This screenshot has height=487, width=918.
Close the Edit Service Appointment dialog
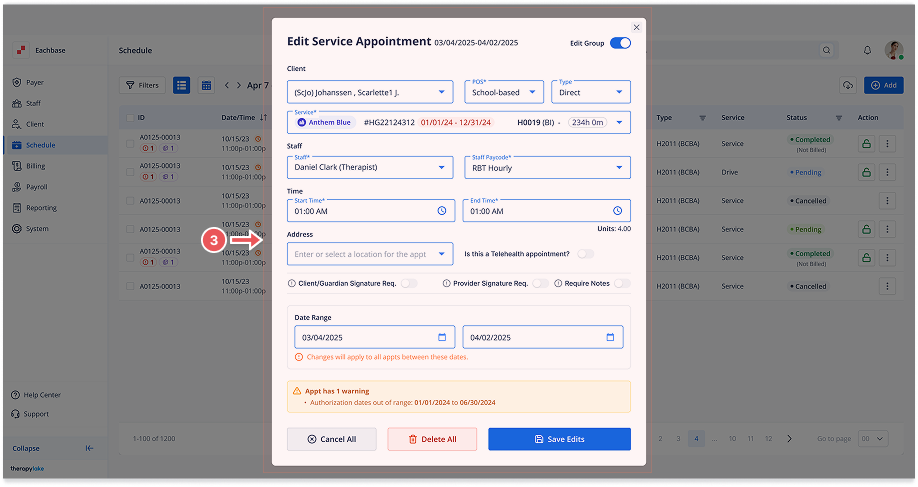point(637,28)
